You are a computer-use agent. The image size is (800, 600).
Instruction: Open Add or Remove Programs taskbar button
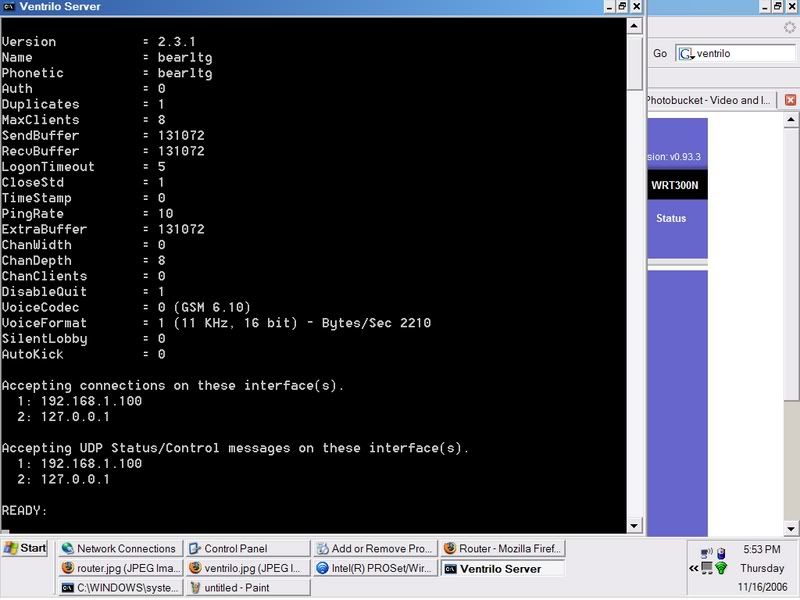click(x=375, y=548)
